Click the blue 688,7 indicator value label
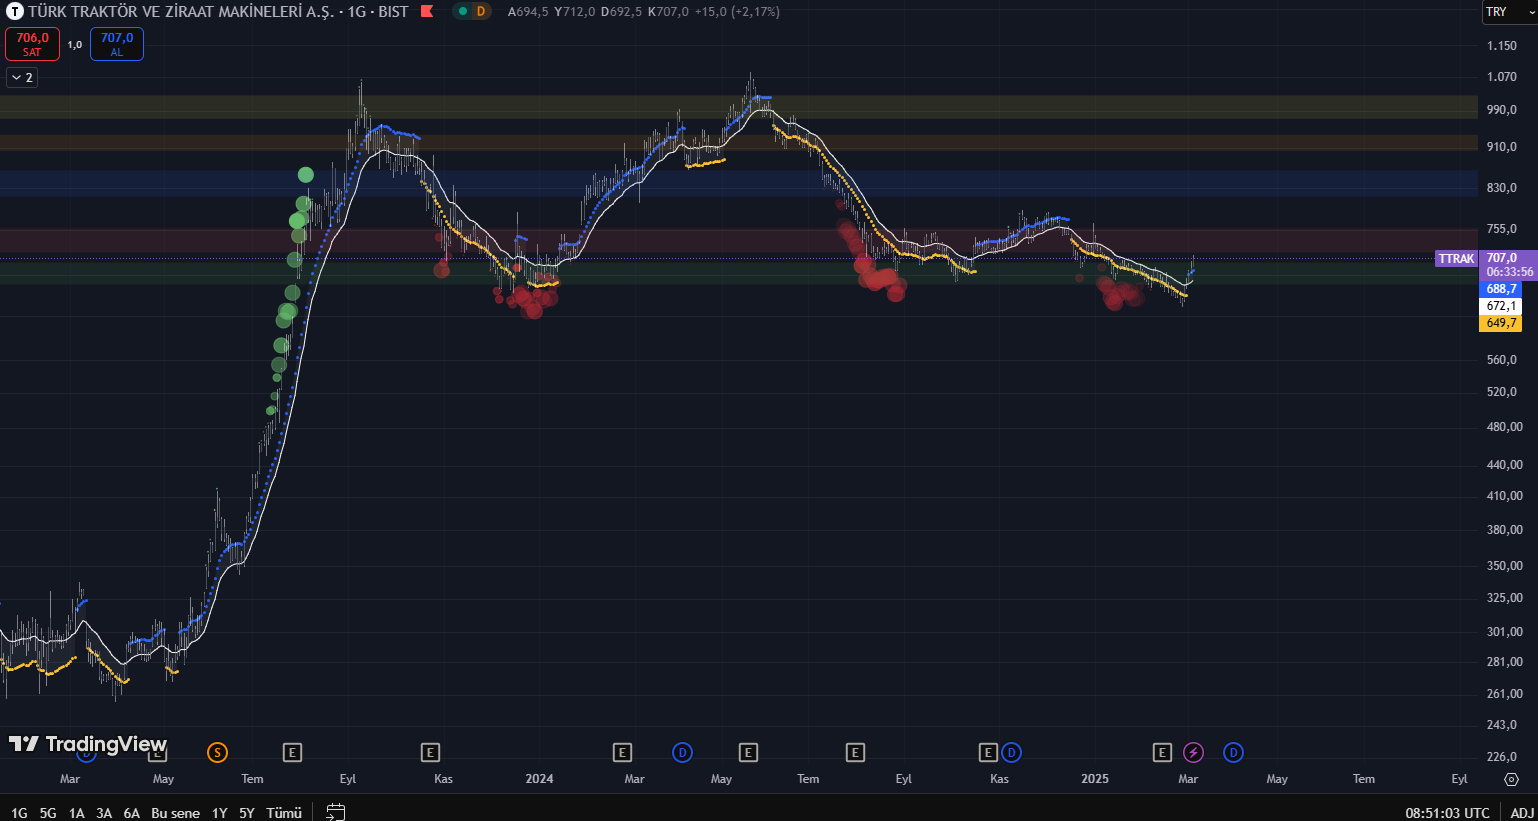Image resolution: width=1538 pixels, height=821 pixels. (1500, 289)
